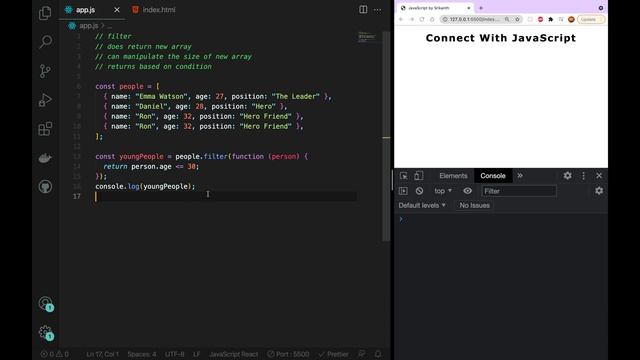The height and width of the screenshot is (360, 640).
Task: Toggle the DevTools device toolbar
Action: [x=418, y=176]
